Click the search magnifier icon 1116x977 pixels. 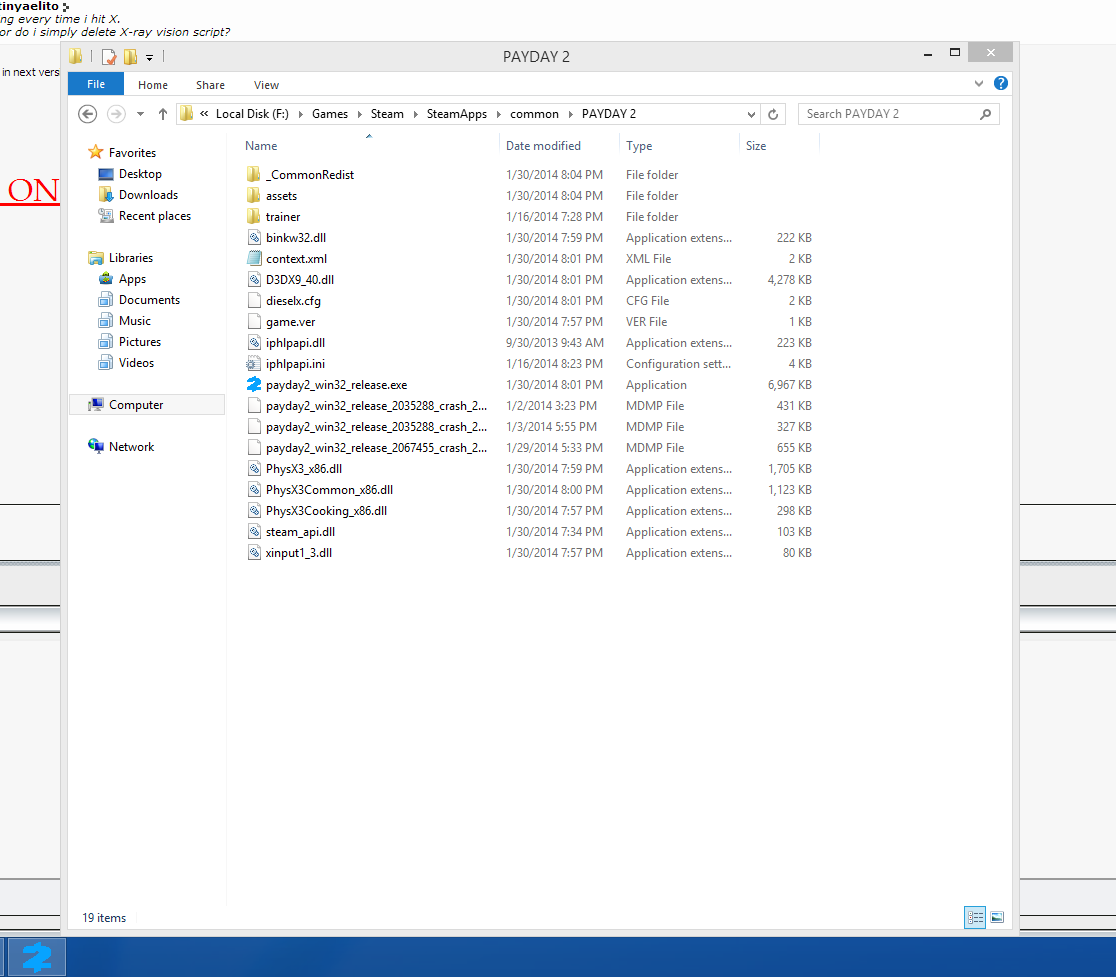click(x=986, y=114)
